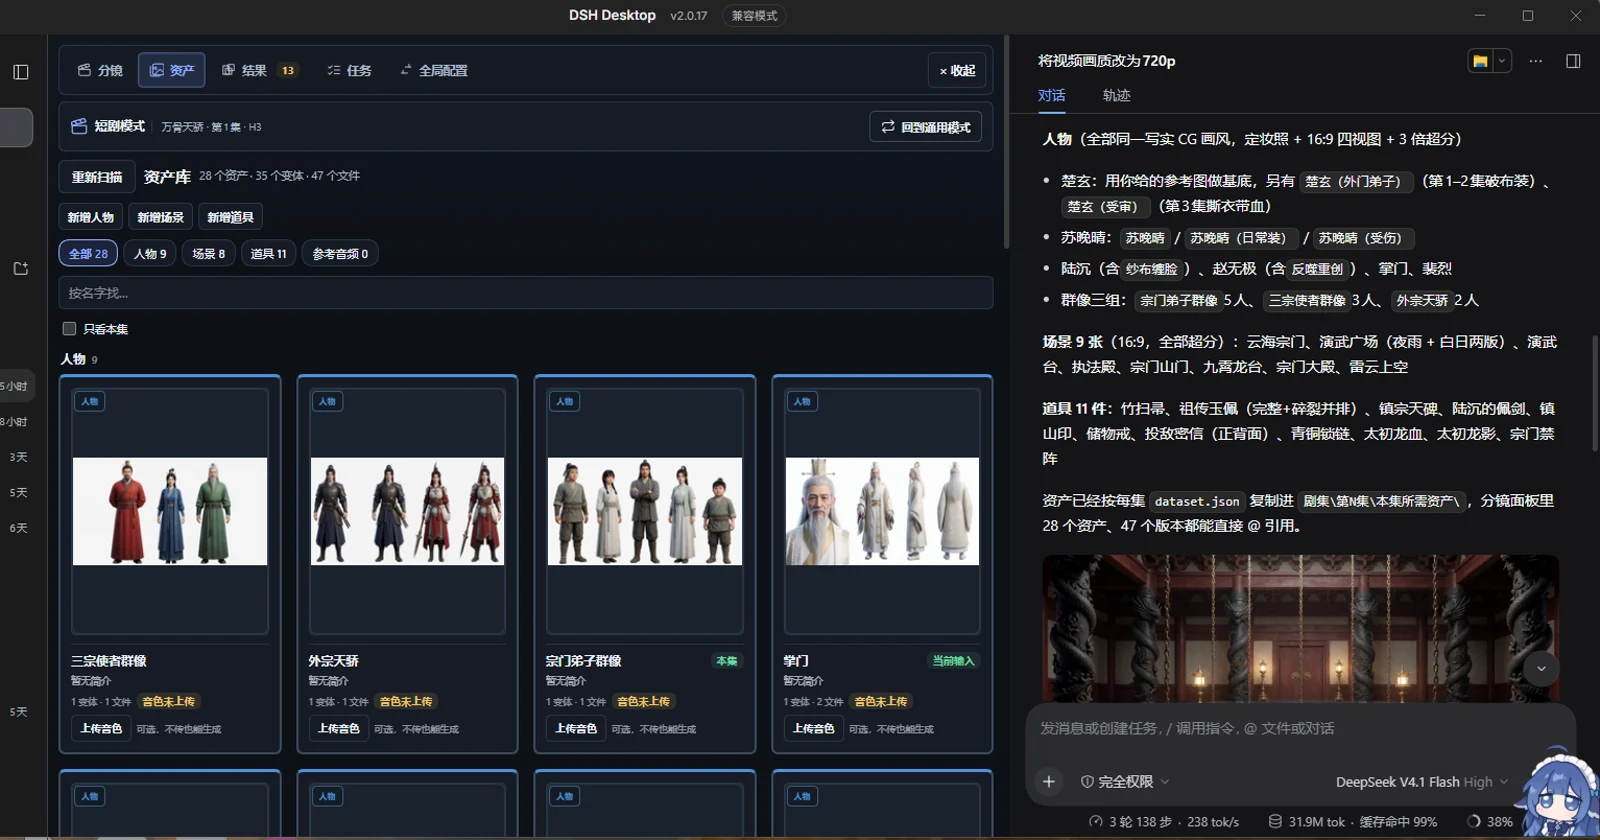This screenshot has height=840, width=1600.
Task: Click the 当前输入 badge on the 掌门 card
Action: click(x=953, y=661)
